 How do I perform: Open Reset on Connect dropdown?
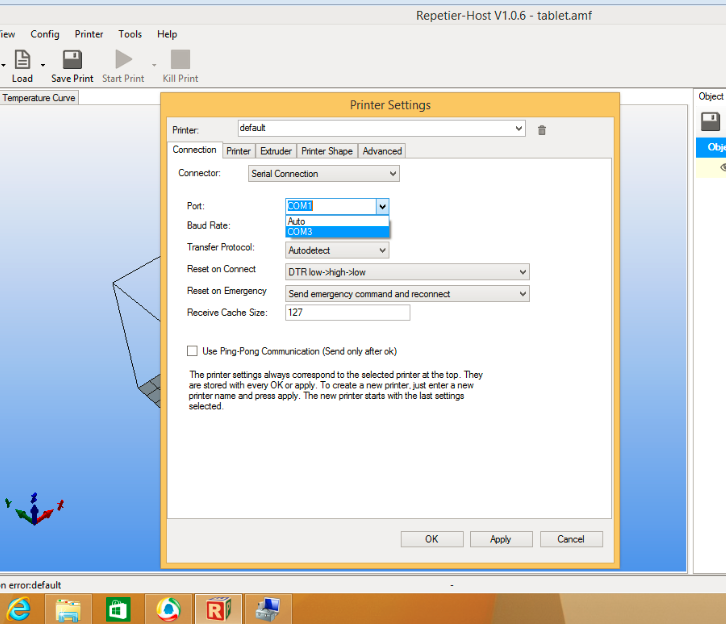coord(407,272)
